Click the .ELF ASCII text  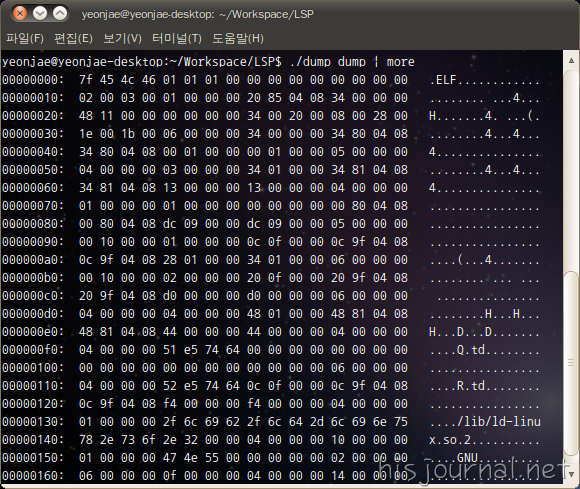point(443,80)
